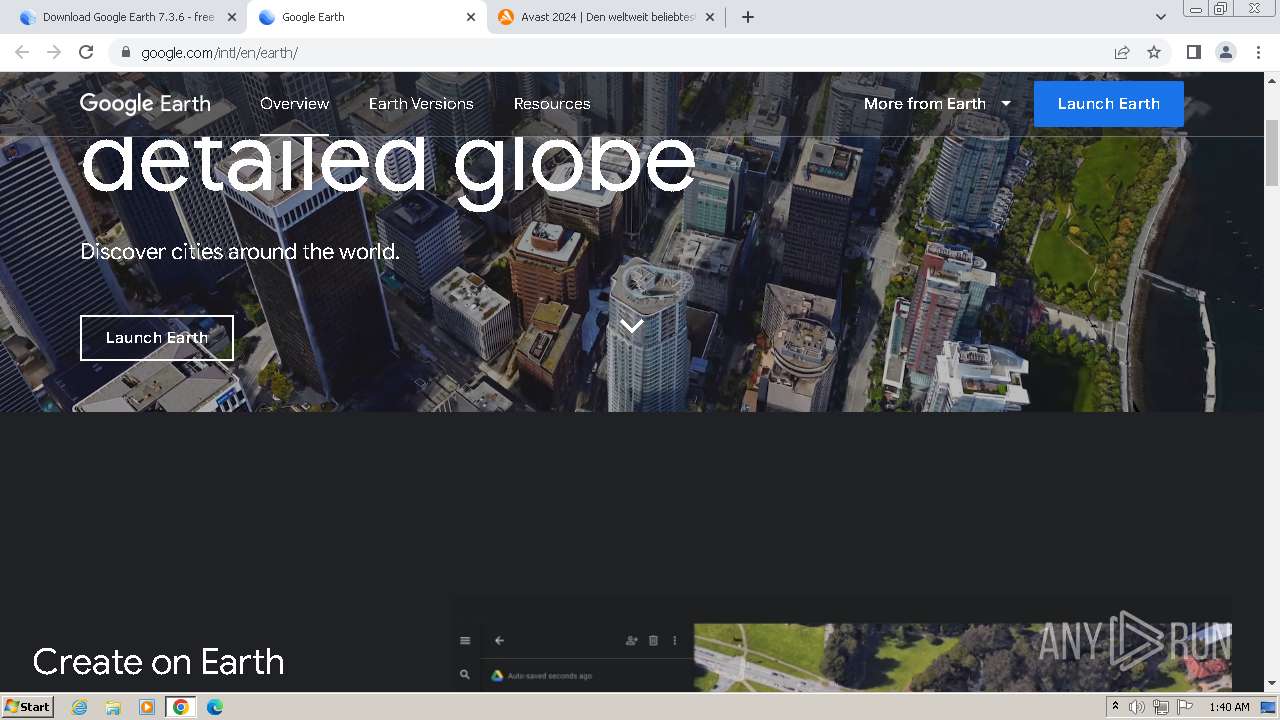Open media player from taskbar
Screen dimensions: 1280x720
(x=147, y=707)
